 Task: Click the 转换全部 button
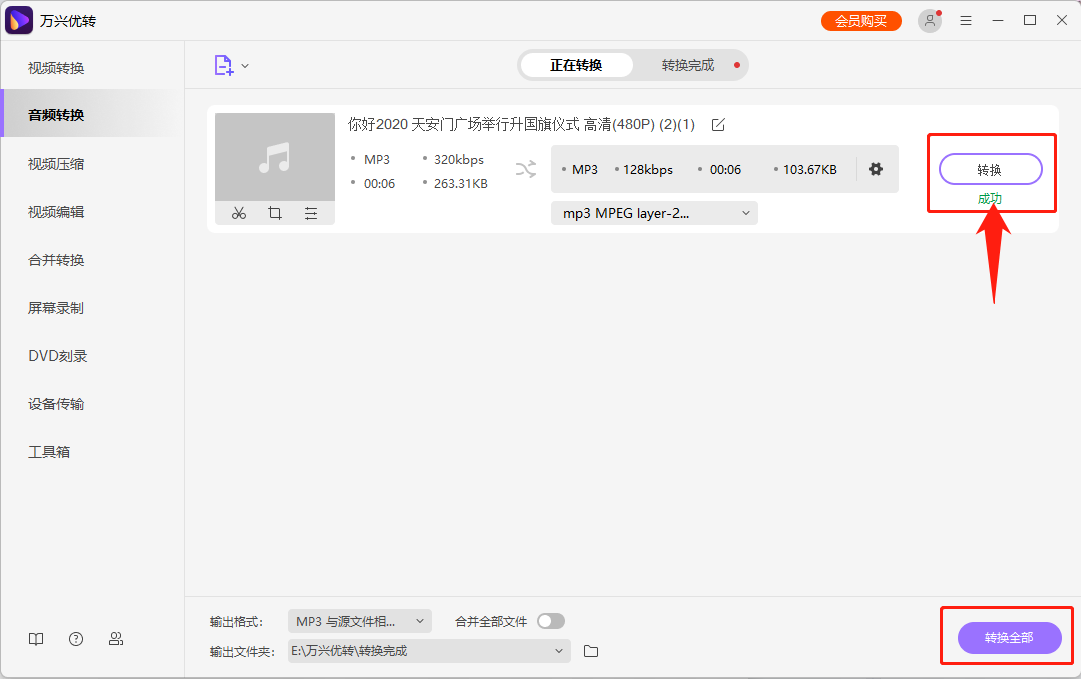click(1010, 637)
